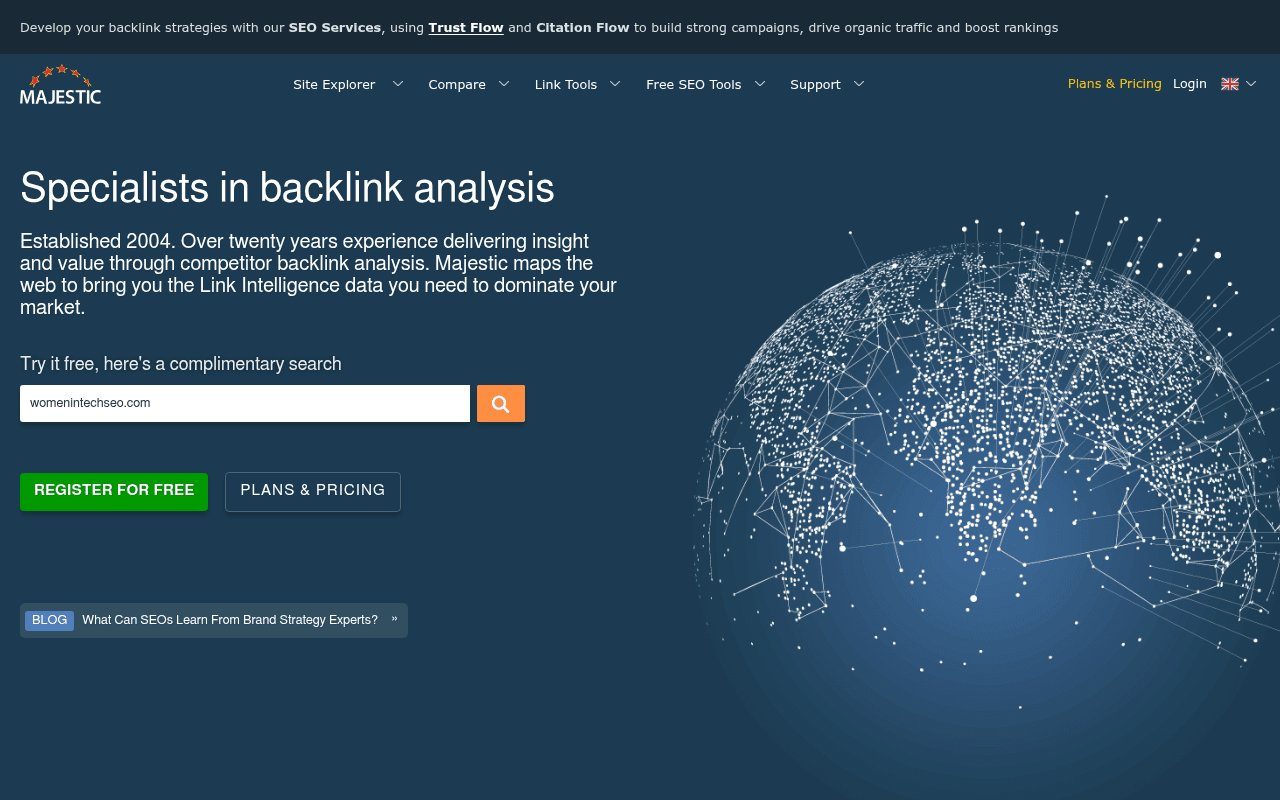Viewport: 1280px width, 800px height.
Task: Click the Majestic logo
Action: coord(60,84)
